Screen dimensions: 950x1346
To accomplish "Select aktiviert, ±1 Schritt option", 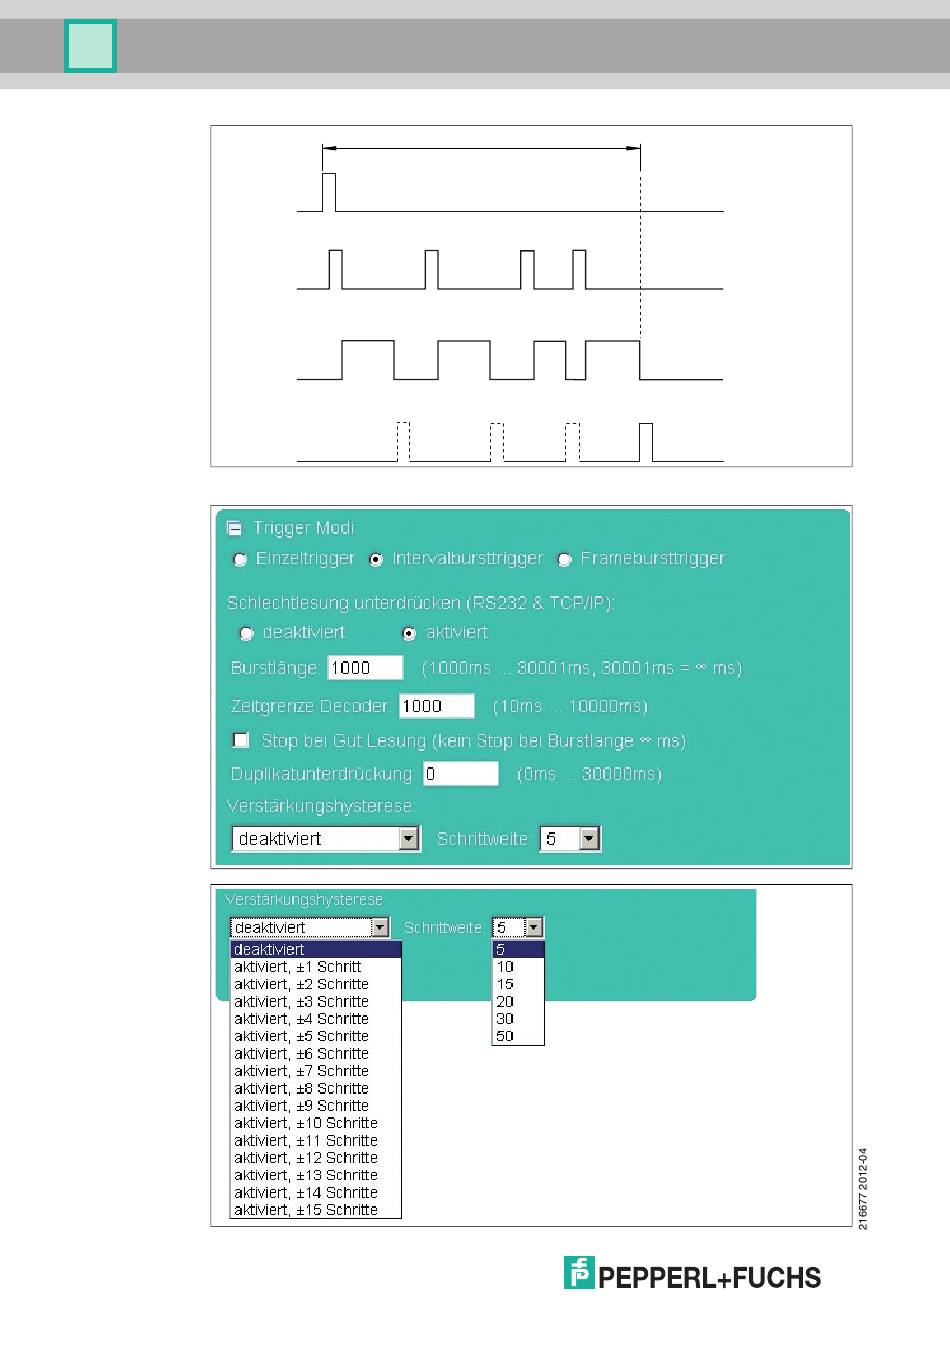I will coord(316,967).
